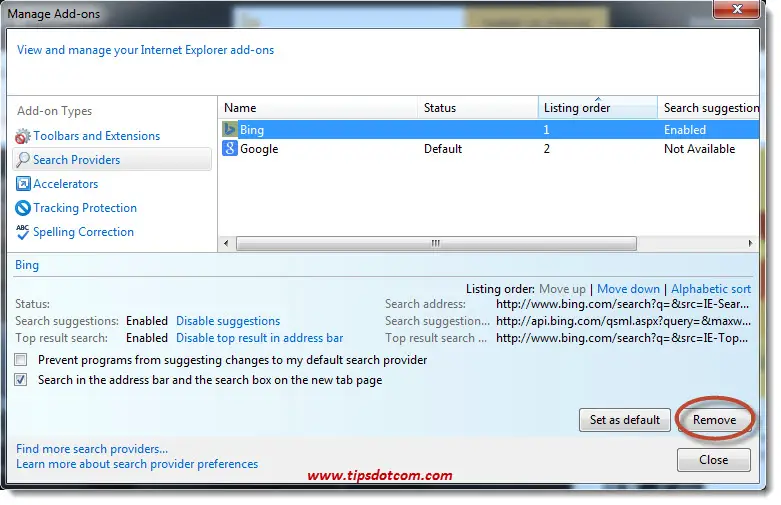Click the Top result search URL value
Screen dimensions: 781x505
[622, 338]
